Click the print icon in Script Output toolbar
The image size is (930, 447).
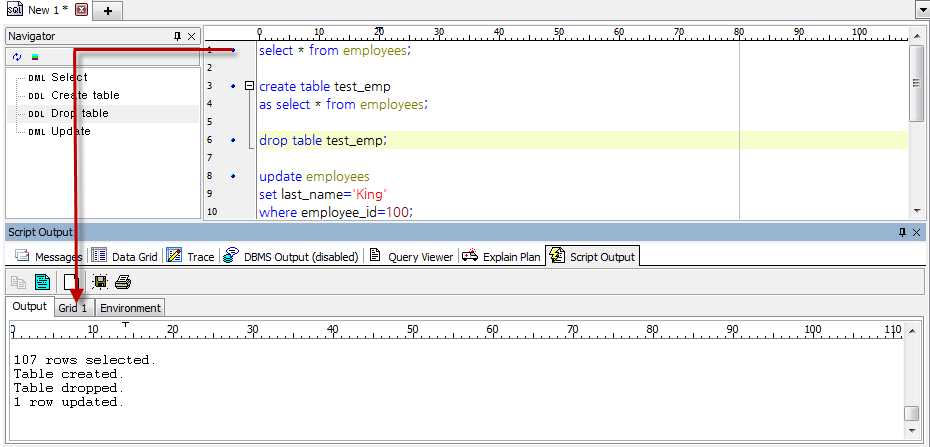pyautogui.click(x=122, y=282)
